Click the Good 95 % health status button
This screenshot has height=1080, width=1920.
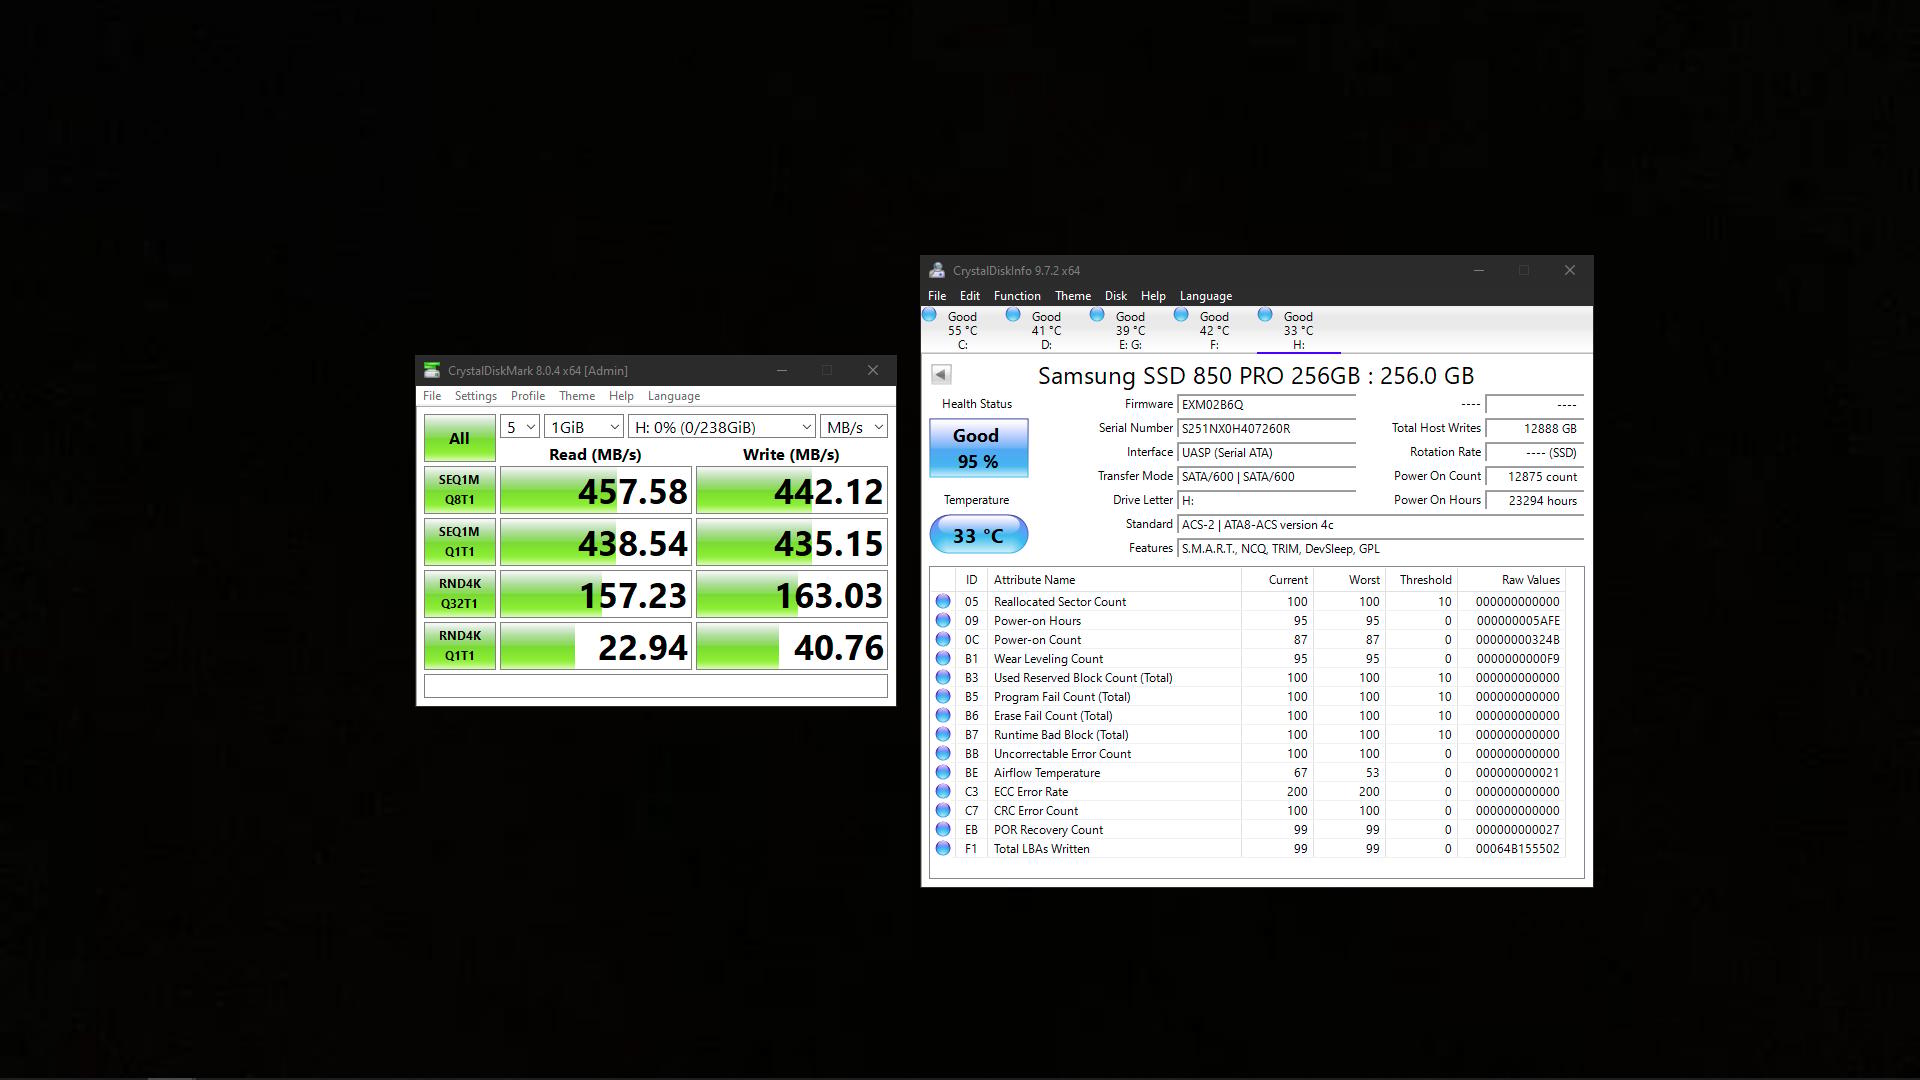click(x=979, y=448)
